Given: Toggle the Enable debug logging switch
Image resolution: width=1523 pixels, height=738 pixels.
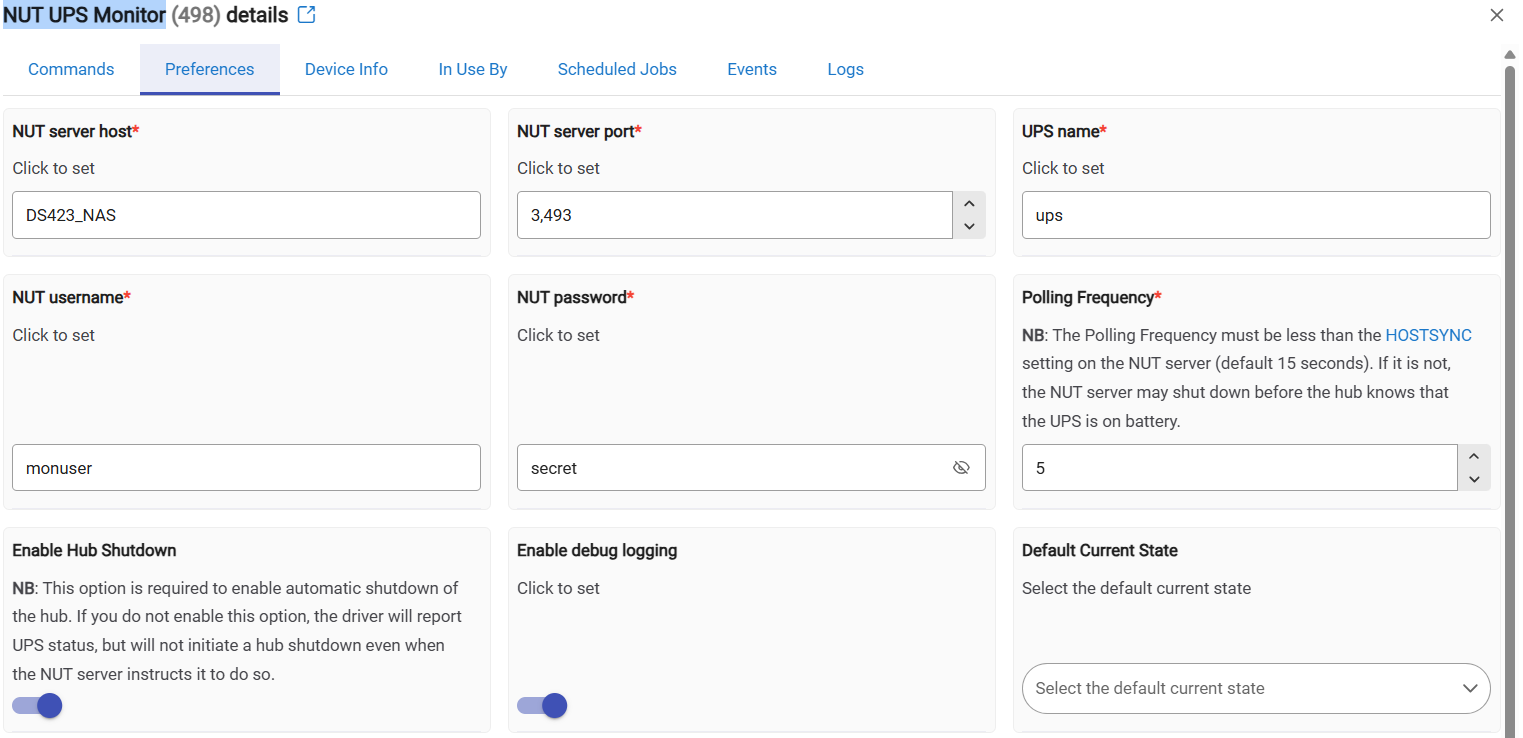Looking at the screenshot, I should (542, 706).
